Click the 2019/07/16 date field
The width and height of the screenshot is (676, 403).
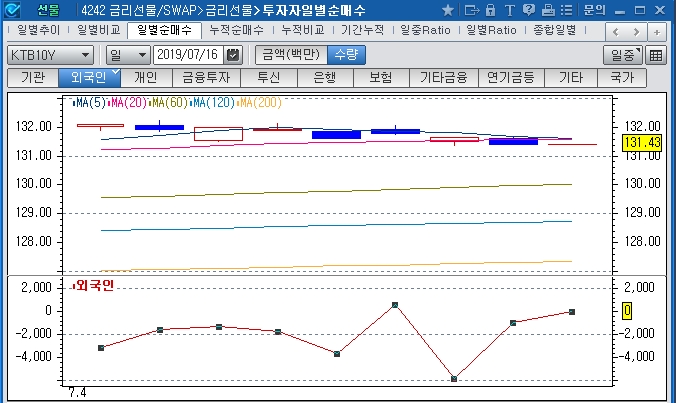tap(188, 55)
